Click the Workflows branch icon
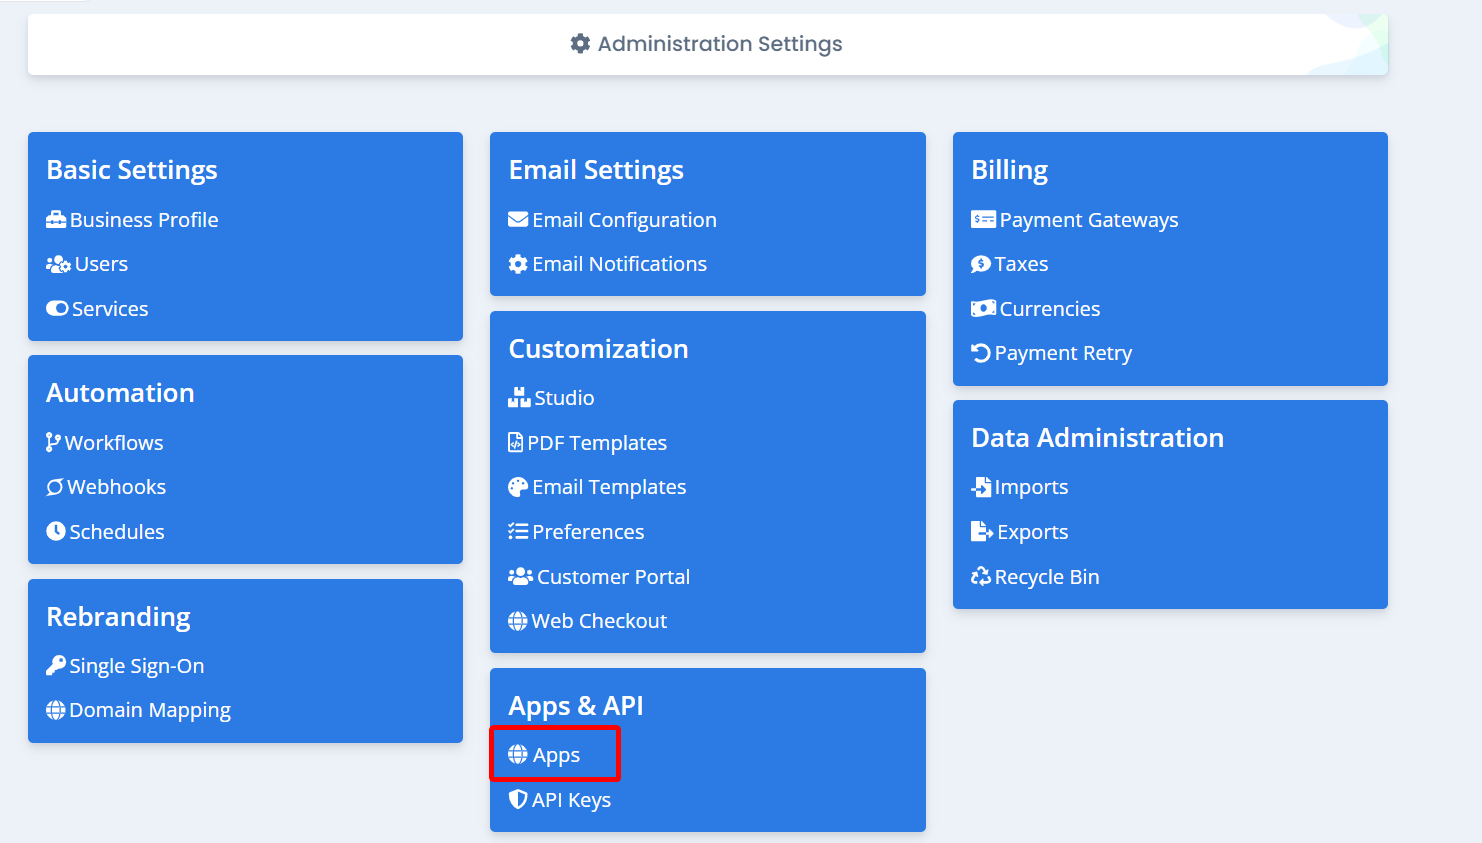Screen dimensions: 1482x843 click(x=54, y=442)
